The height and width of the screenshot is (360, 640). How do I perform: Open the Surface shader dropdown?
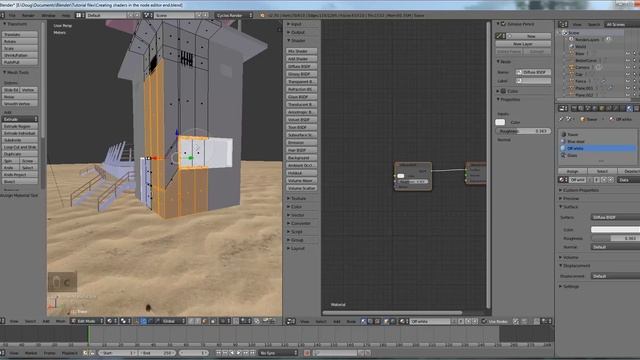point(616,218)
